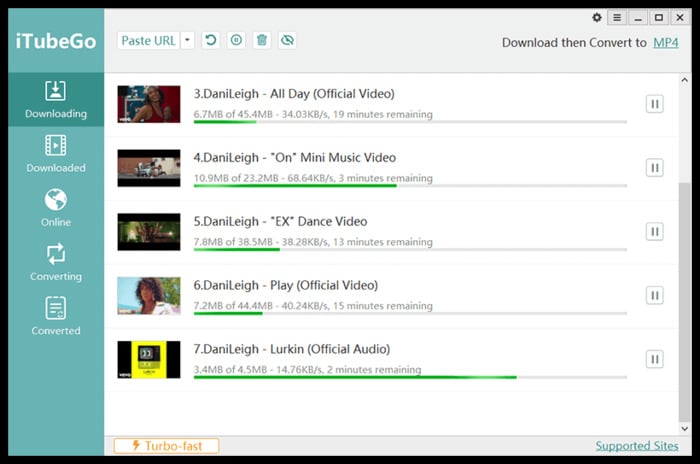Viewport: 700px width, 464px height.
Task: Open the Online browser section
Action: [x=56, y=208]
